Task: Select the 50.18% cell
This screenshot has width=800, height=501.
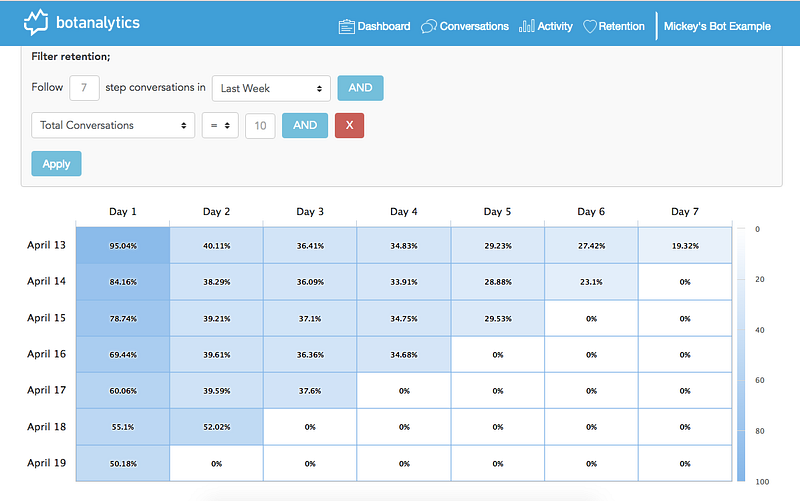Action: tap(123, 464)
